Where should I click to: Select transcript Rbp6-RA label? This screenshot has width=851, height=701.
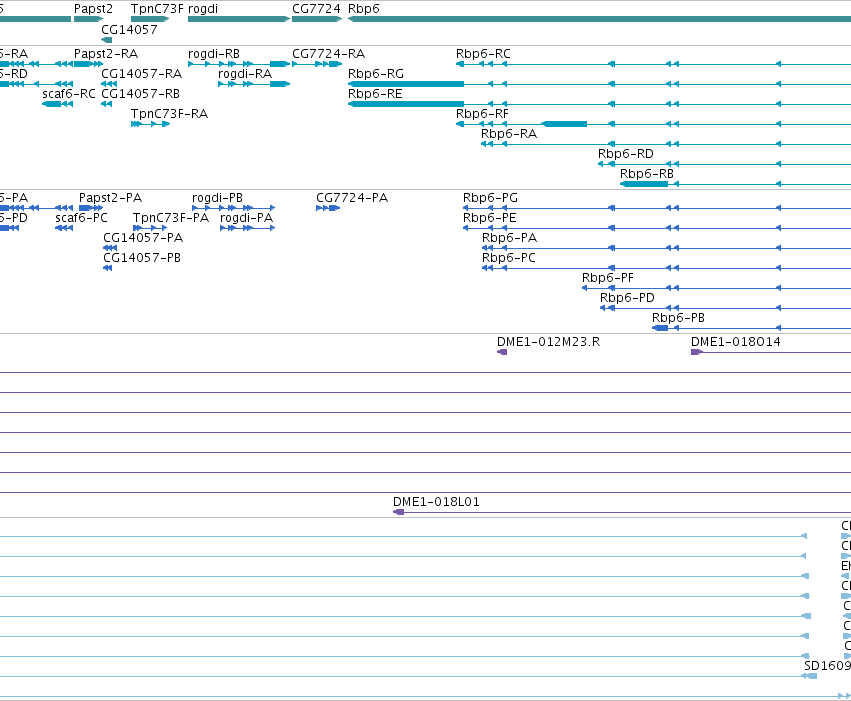pyautogui.click(x=509, y=134)
